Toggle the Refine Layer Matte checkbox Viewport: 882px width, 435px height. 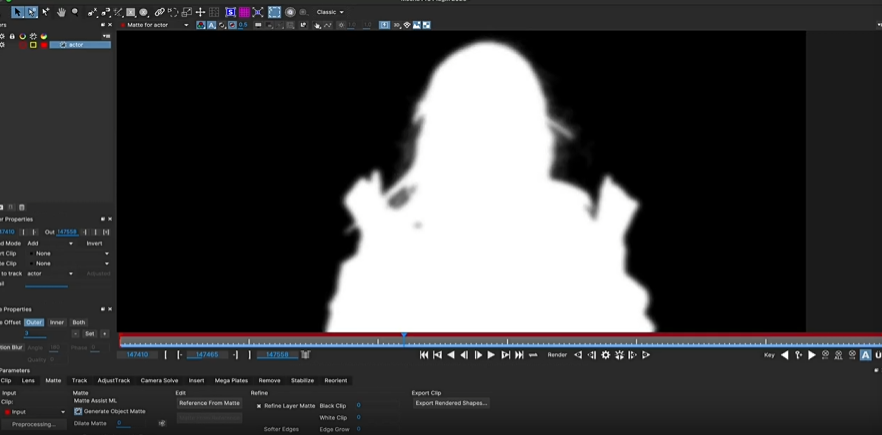(x=259, y=406)
